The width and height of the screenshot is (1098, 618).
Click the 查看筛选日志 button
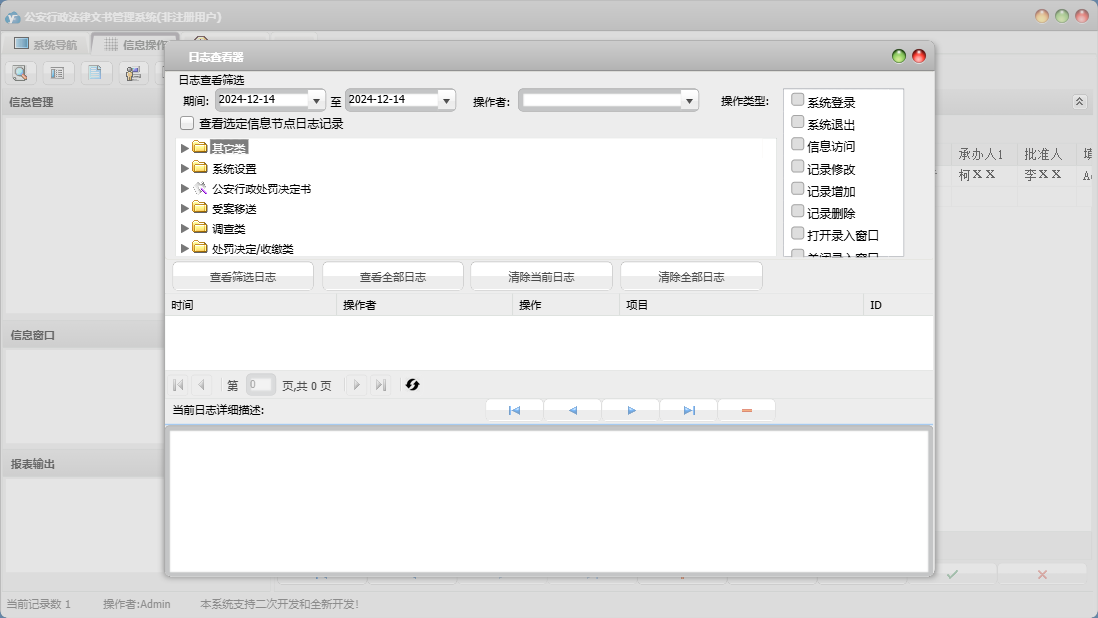click(243, 276)
